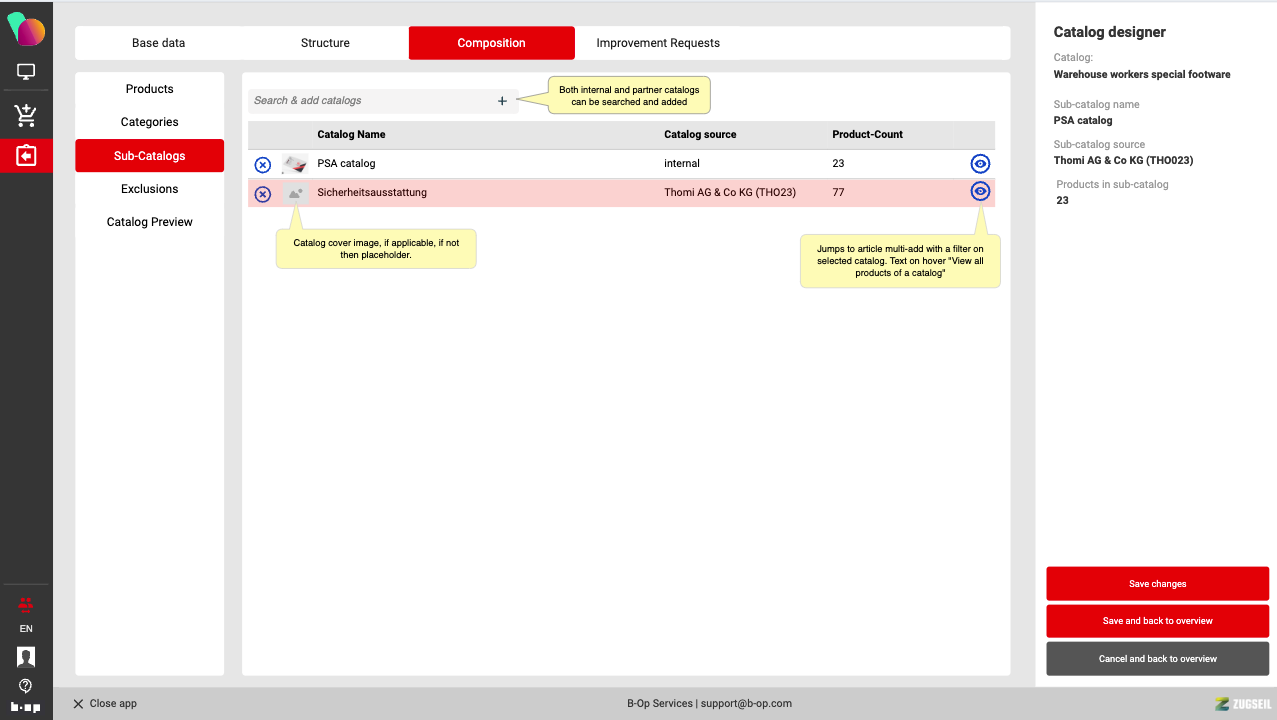This screenshot has height=720, width=1277.
Task: Click the Save changes button
Action: point(1157,584)
